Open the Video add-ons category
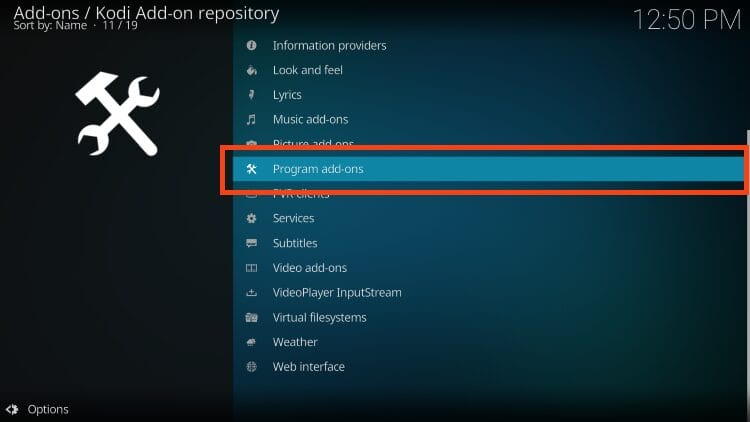The image size is (750, 422). pyautogui.click(x=309, y=268)
